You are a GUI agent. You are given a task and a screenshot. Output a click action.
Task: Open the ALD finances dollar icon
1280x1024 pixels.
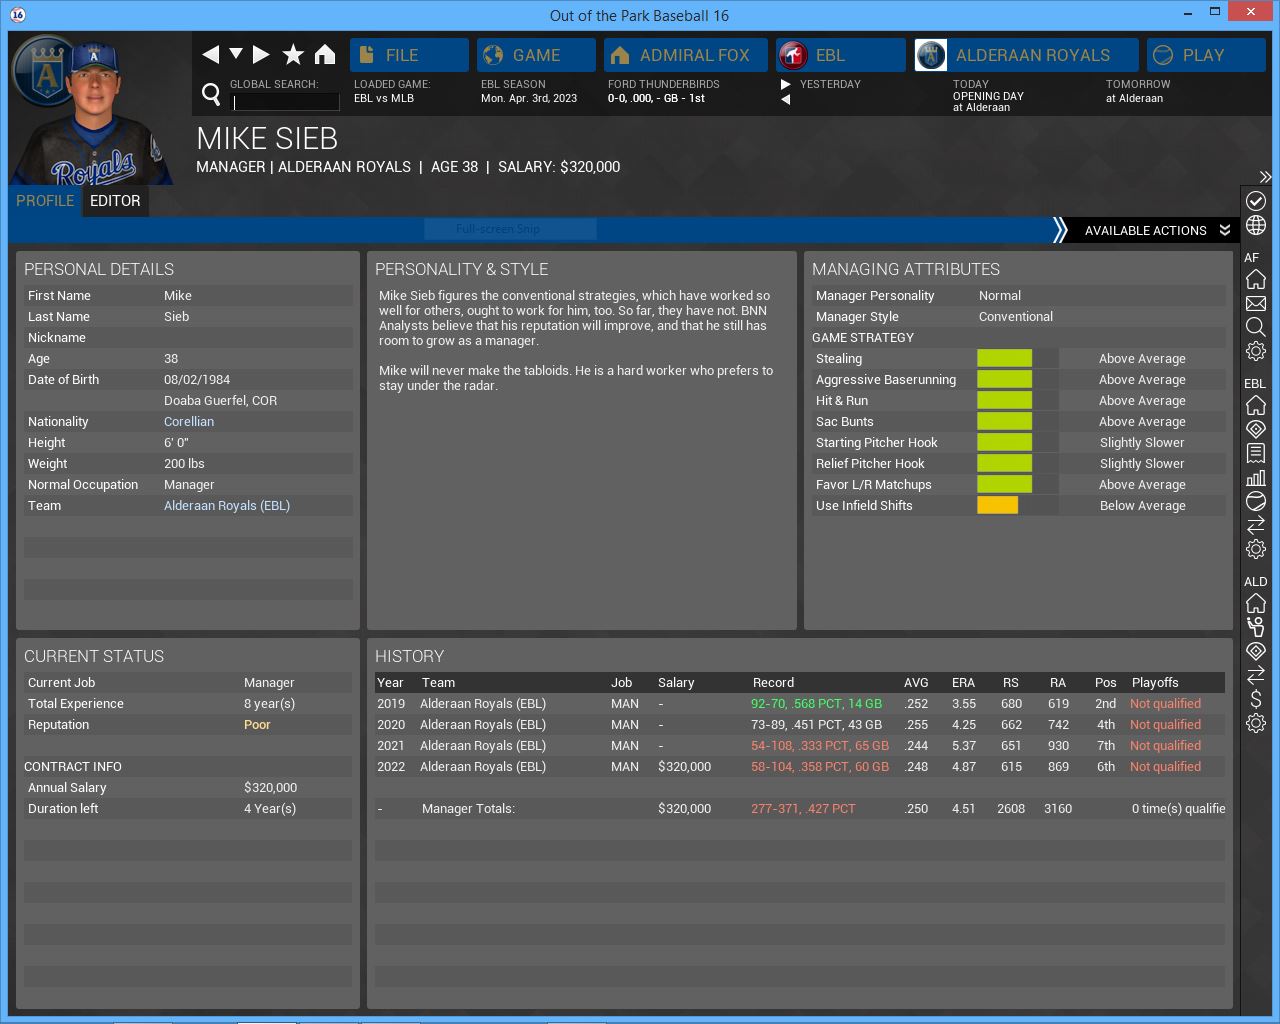click(1256, 699)
